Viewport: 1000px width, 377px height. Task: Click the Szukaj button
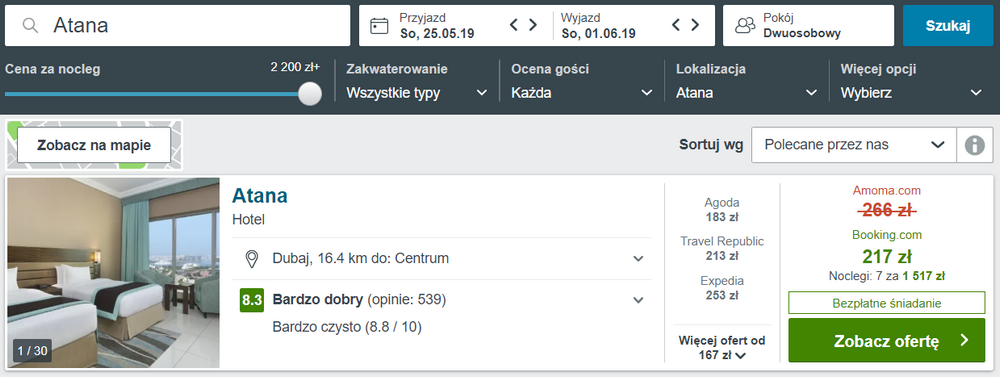click(x=948, y=26)
